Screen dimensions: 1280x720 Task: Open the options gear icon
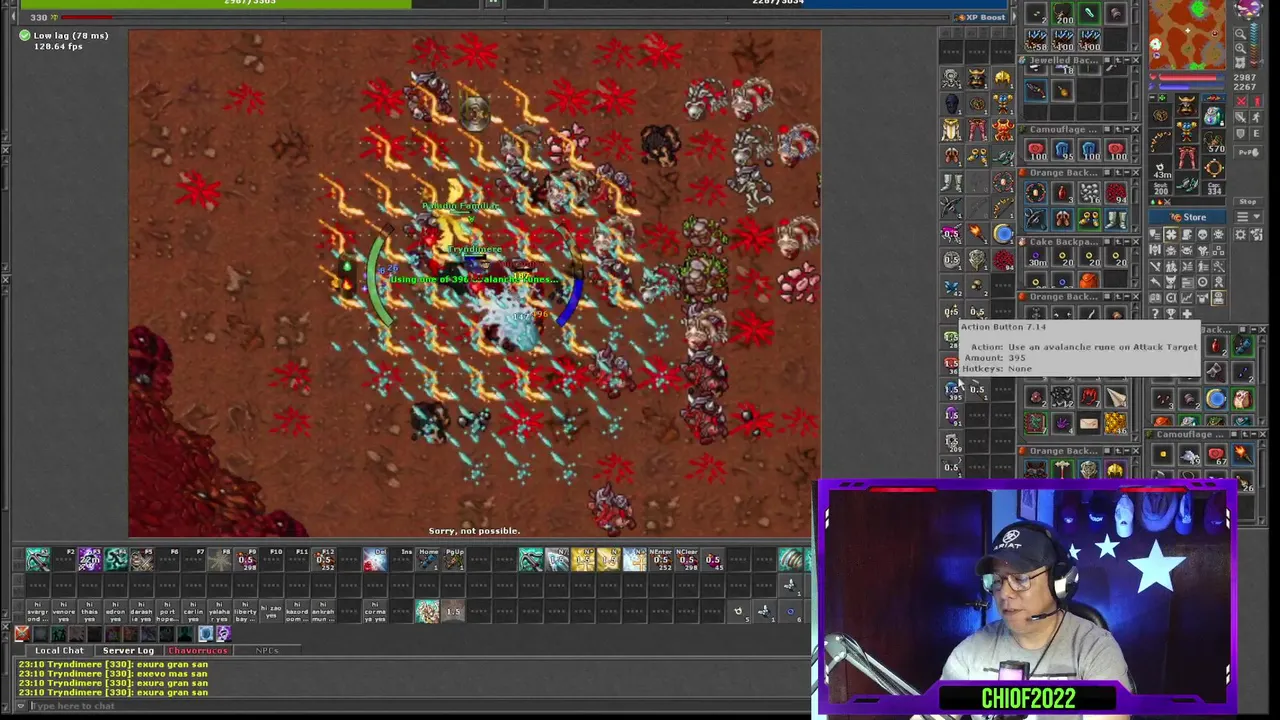click(1241, 234)
